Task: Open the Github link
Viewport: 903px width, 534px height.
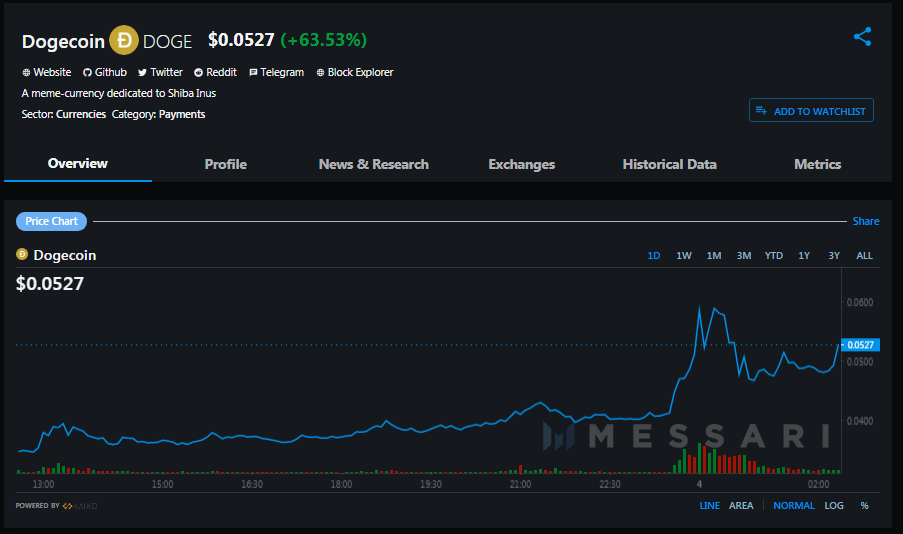Action: point(105,72)
